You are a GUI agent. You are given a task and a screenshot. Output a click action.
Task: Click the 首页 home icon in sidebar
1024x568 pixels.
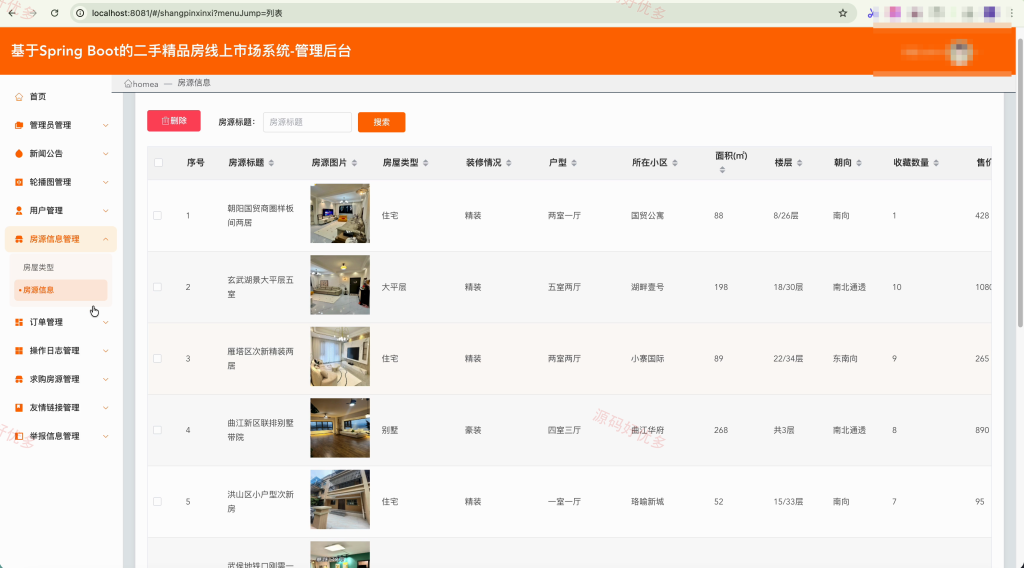(x=19, y=97)
